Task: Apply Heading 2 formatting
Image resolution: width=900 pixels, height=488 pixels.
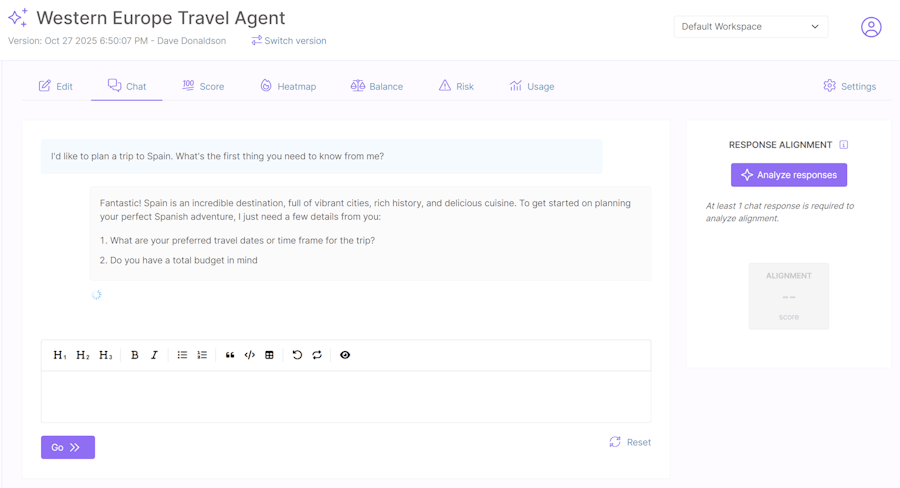Action: pos(83,355)
